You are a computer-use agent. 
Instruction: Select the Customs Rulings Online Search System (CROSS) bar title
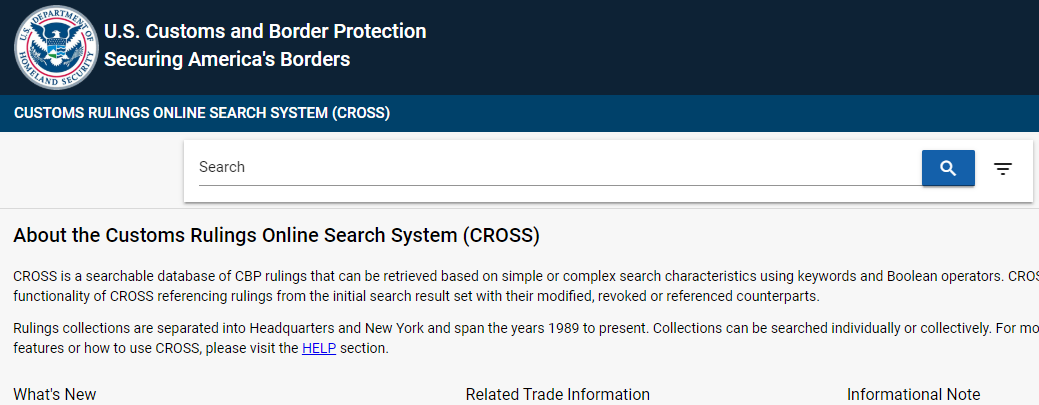coord(202,113)
